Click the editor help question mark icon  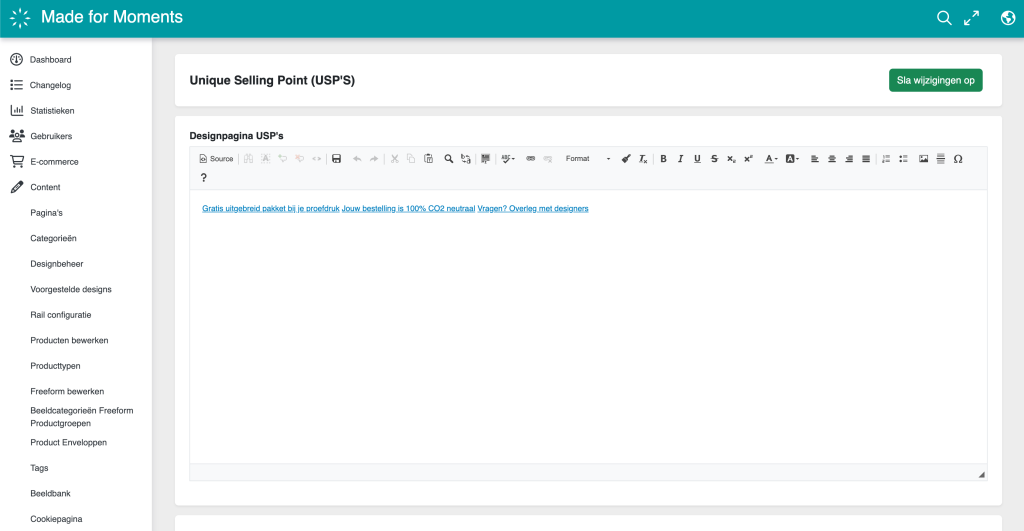coord(204,178)
